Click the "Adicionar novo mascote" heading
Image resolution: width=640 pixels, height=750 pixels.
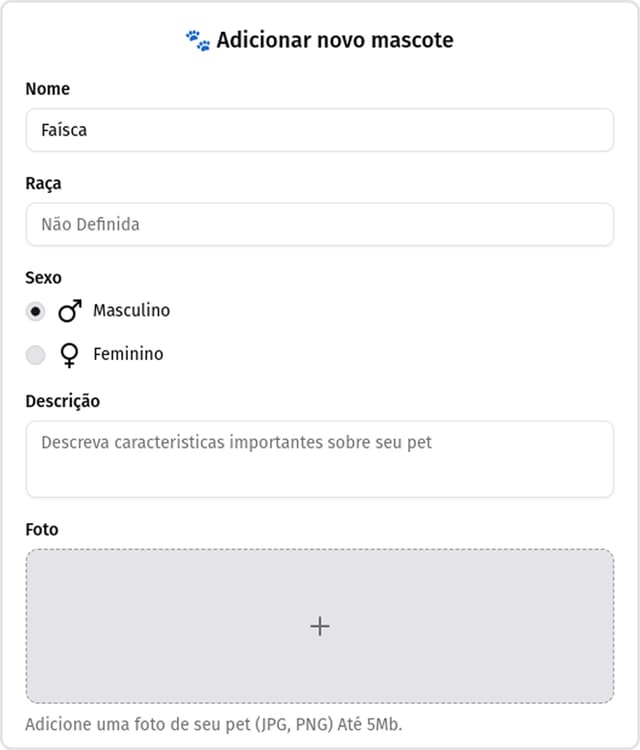tap(334, 40)
